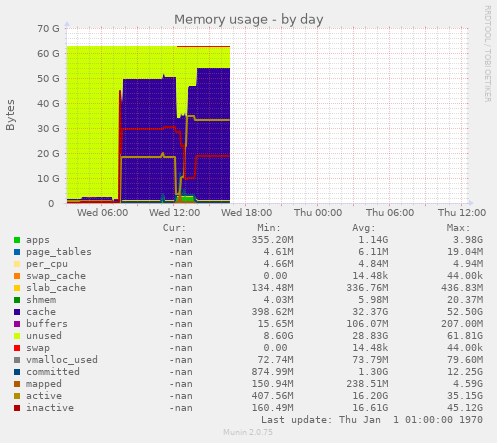Click the 'Min:' column header

[269, 228]
